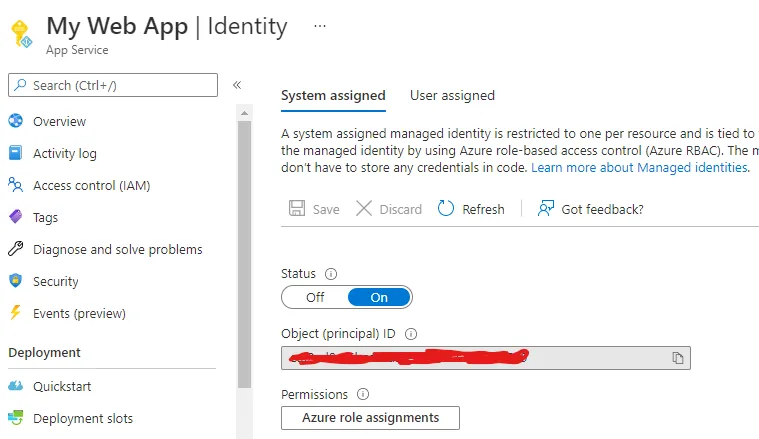The image size is (759, 439).
Task: Click the Overview globe icon
Action: tap(15, 121)
